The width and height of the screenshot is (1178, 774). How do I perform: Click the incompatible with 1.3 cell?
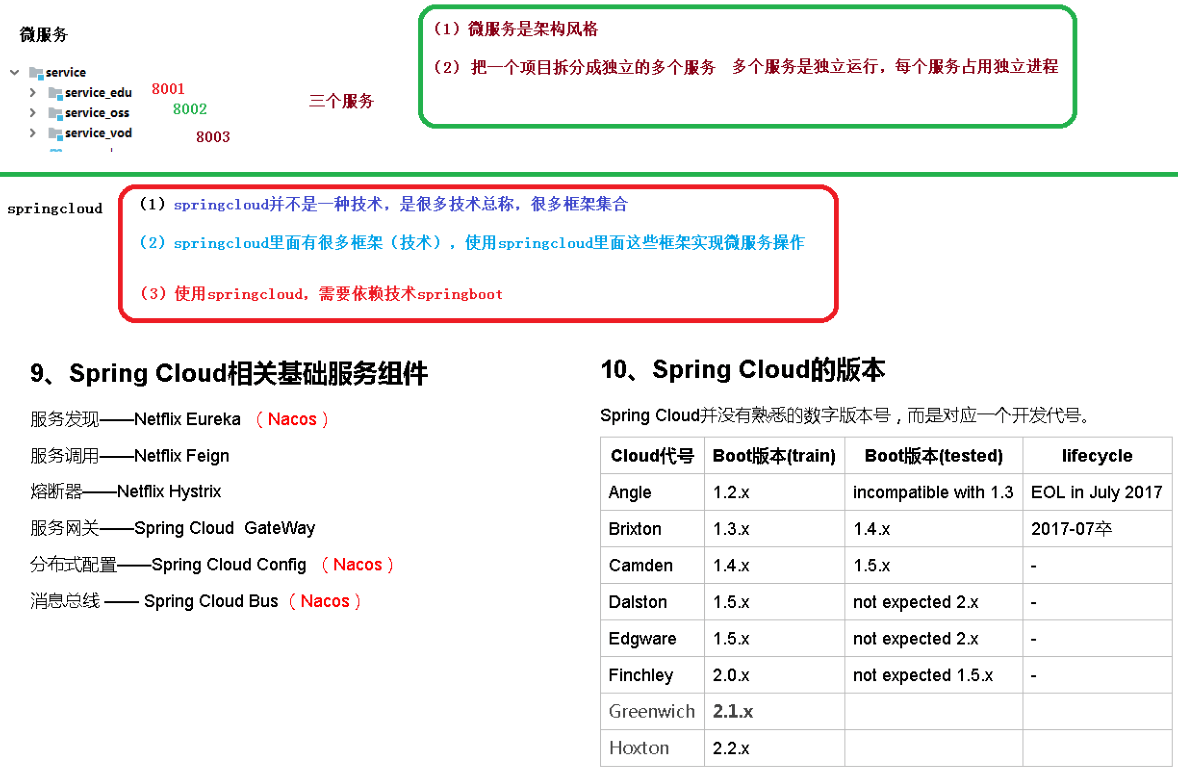[933, 492]
